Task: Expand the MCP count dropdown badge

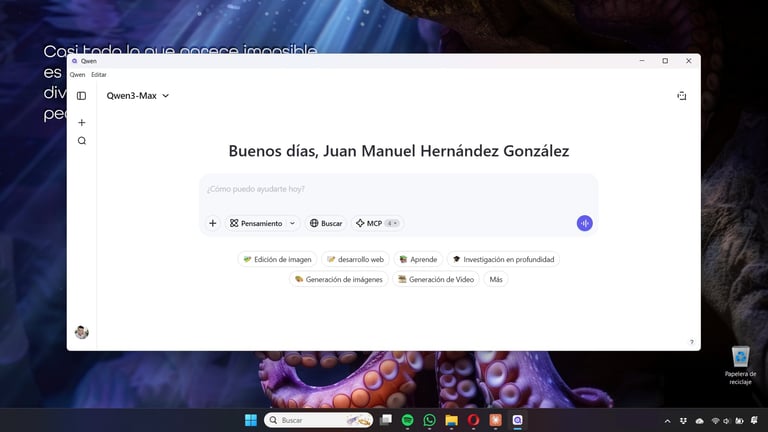Action: pyautogui.click(x=392, y=223)
